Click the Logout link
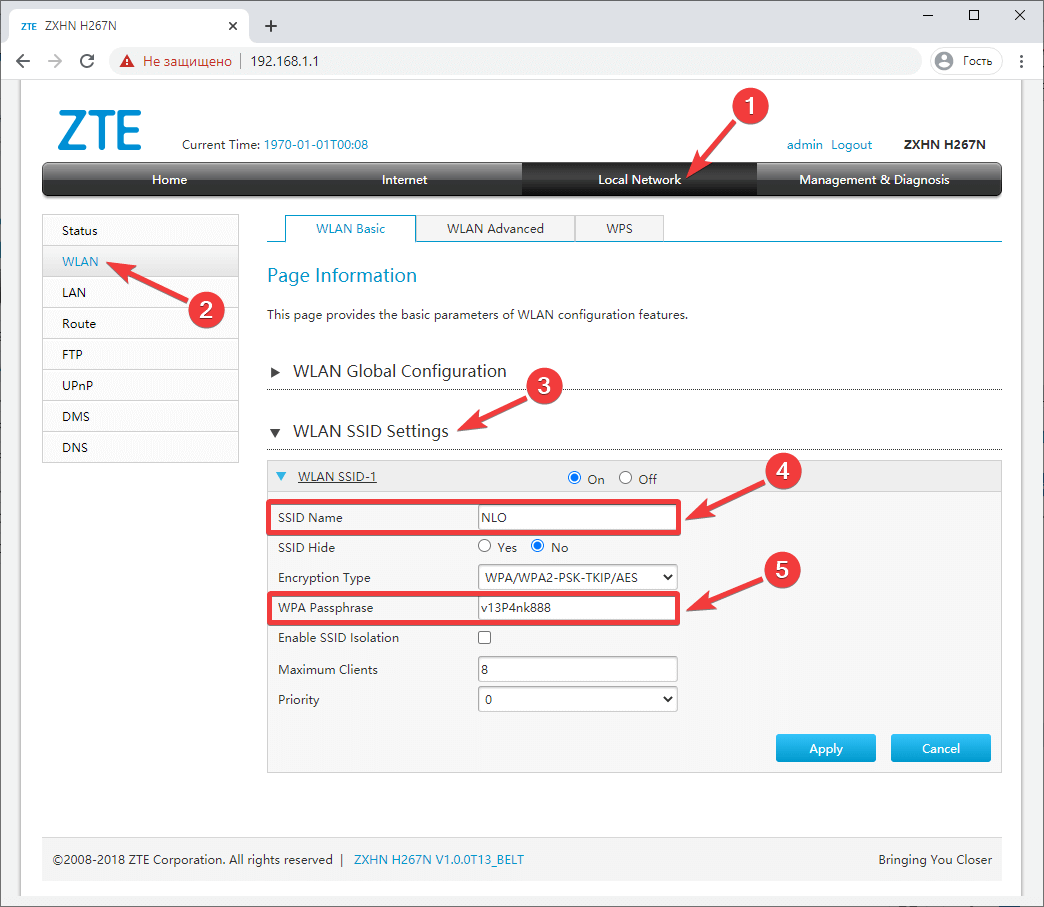Viewport: 1044px width, 907px height. [x=851, y=144]
